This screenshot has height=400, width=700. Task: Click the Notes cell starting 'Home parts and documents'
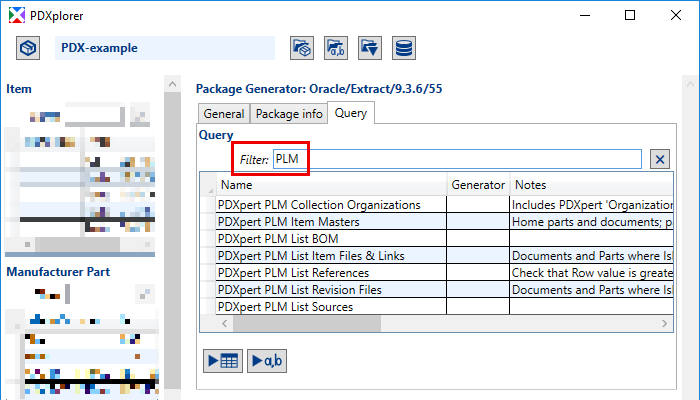coord(592,222)
